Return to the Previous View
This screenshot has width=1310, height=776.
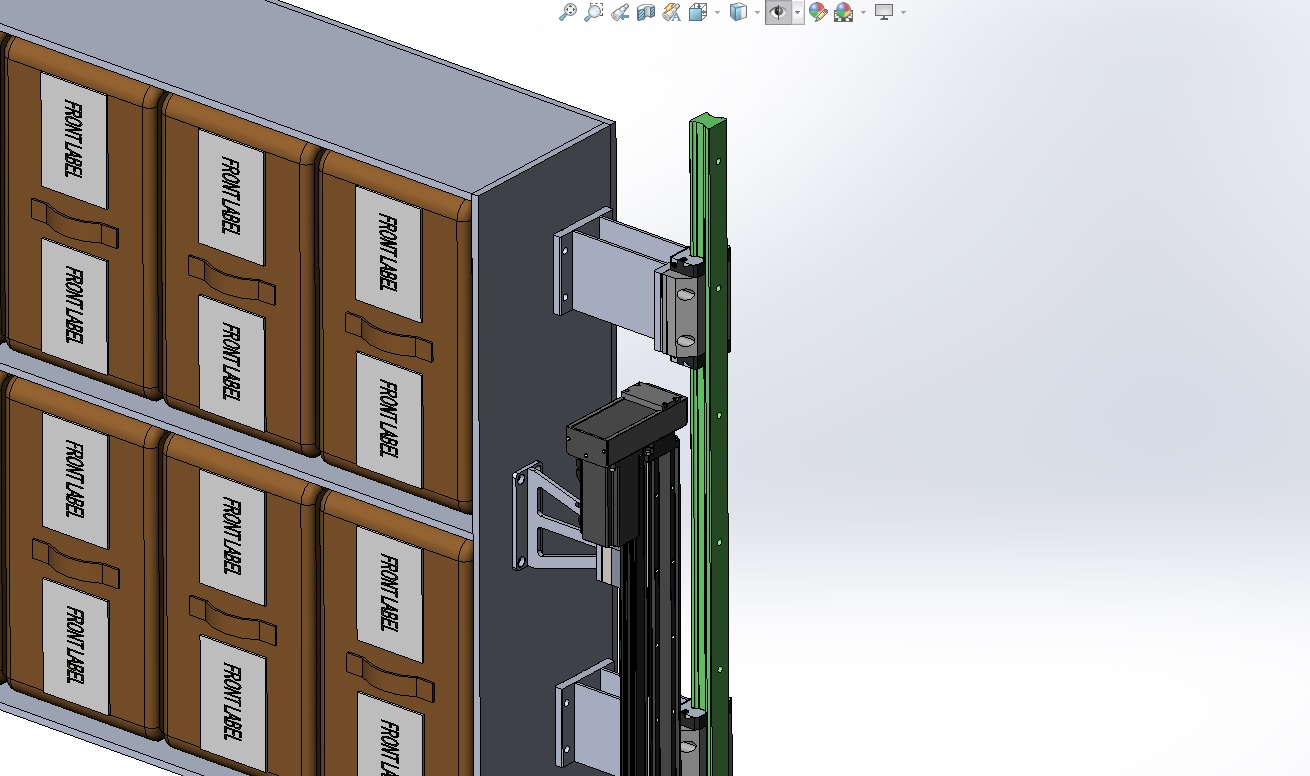(620, 12)
